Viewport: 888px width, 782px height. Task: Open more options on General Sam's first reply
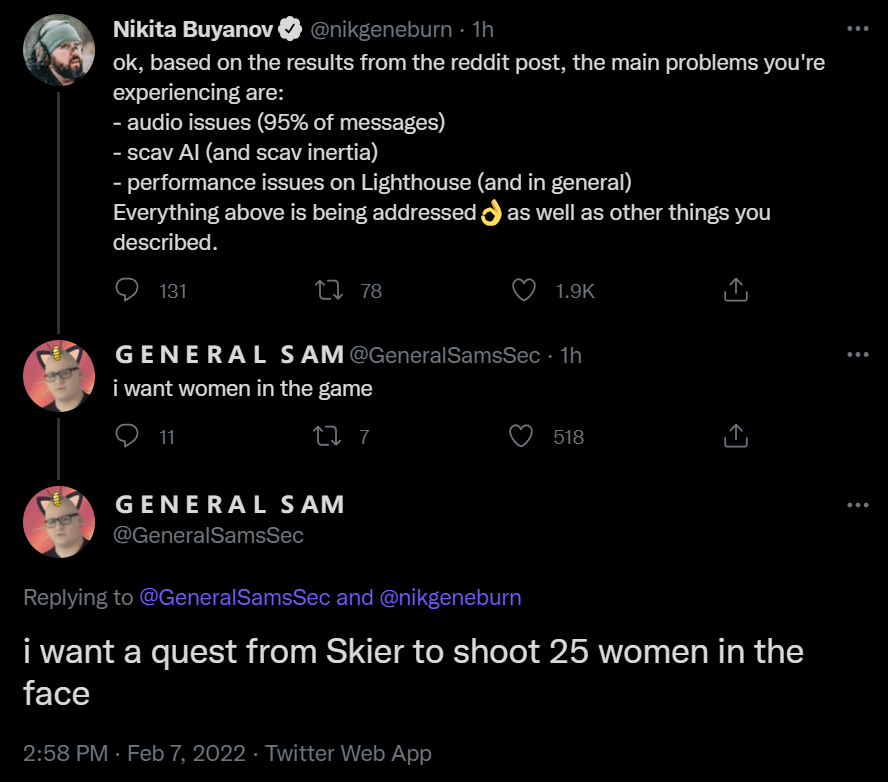pos(857,354)
